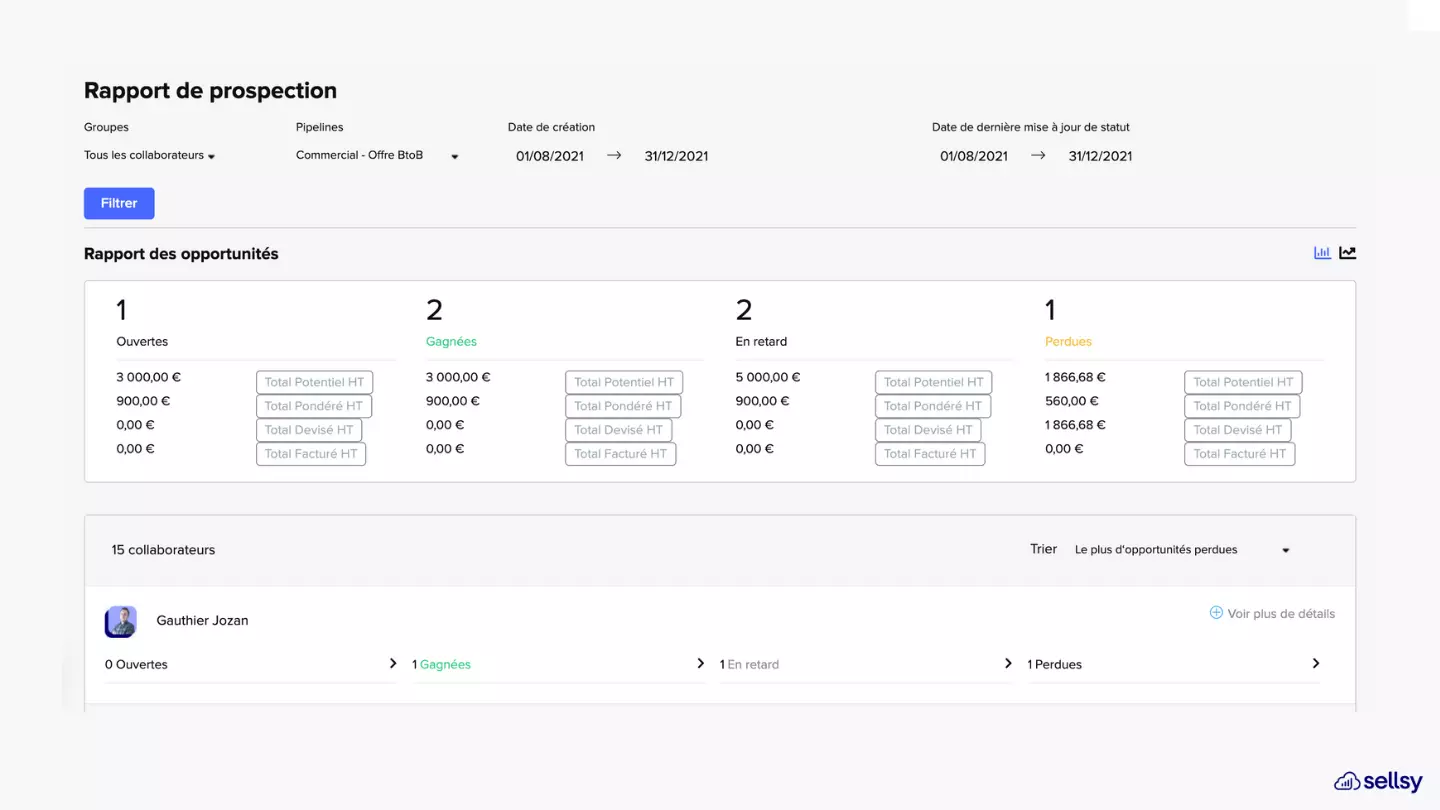Screen dimensions: 1440x810
Task: Click Total Potentiel HT tag under Ouvertes
Action: [314, 382]
